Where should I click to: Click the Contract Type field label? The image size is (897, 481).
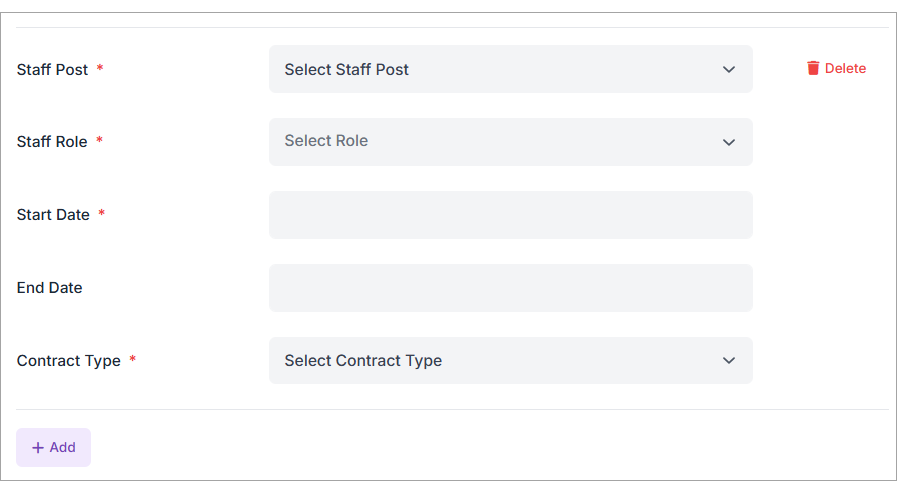(68, 361)
